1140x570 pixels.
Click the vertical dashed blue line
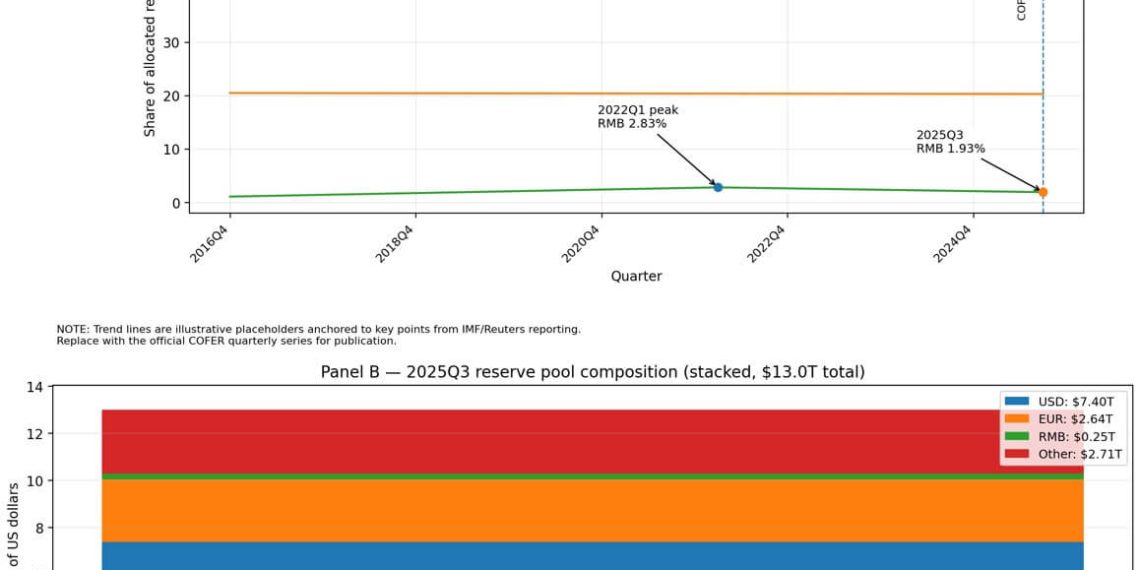tap(1043, 60)
